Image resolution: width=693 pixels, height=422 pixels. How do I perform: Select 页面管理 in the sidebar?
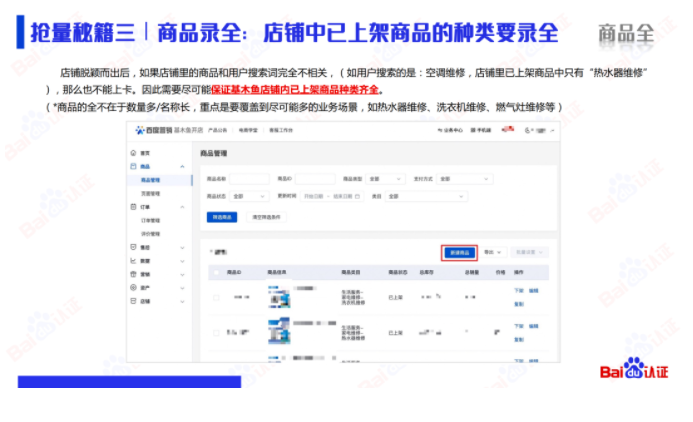[x=150, y=194]
